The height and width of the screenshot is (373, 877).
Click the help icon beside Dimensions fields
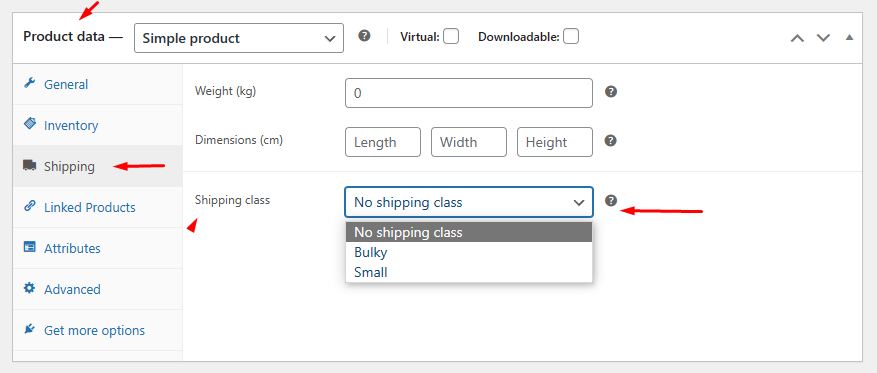tap(611, 141)
